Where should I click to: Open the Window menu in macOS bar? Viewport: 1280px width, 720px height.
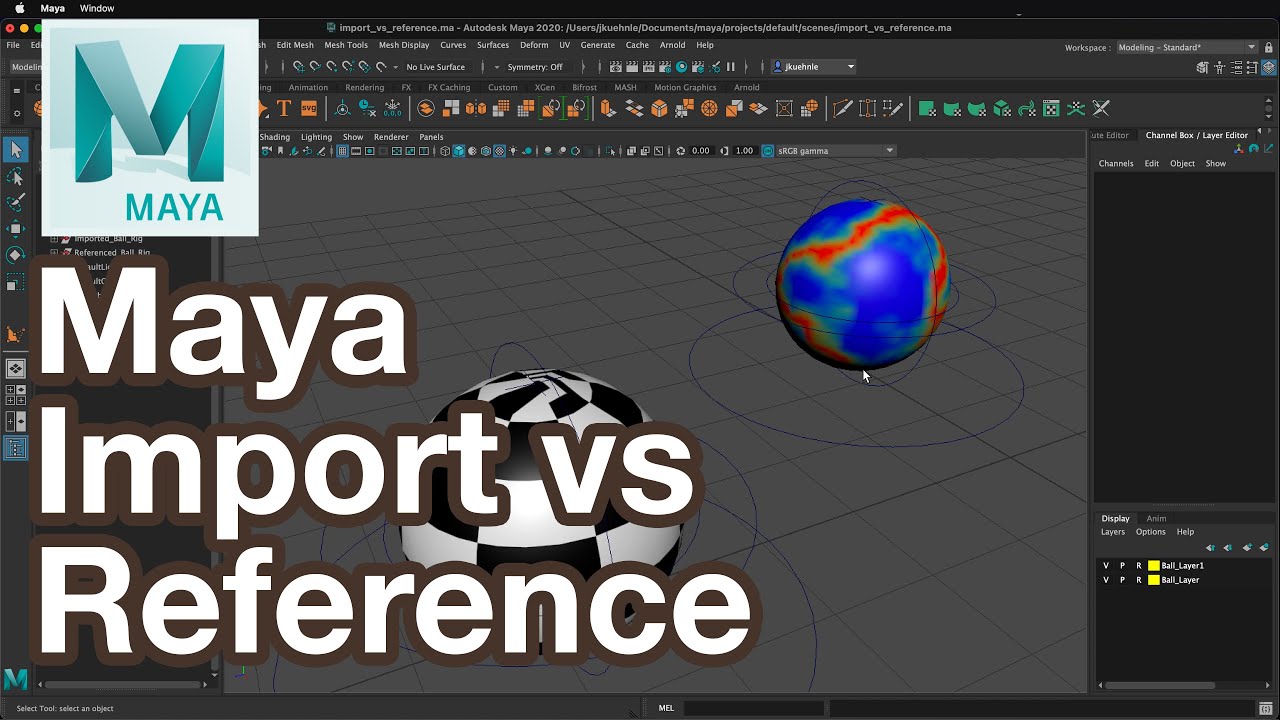[97, 8]
